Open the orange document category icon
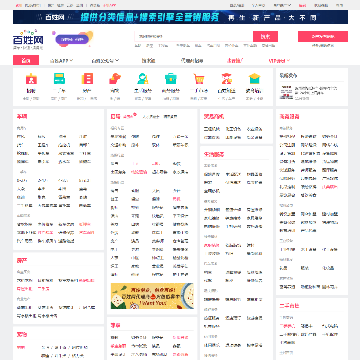This screenshot has height=360, width=360. point(87,79)
